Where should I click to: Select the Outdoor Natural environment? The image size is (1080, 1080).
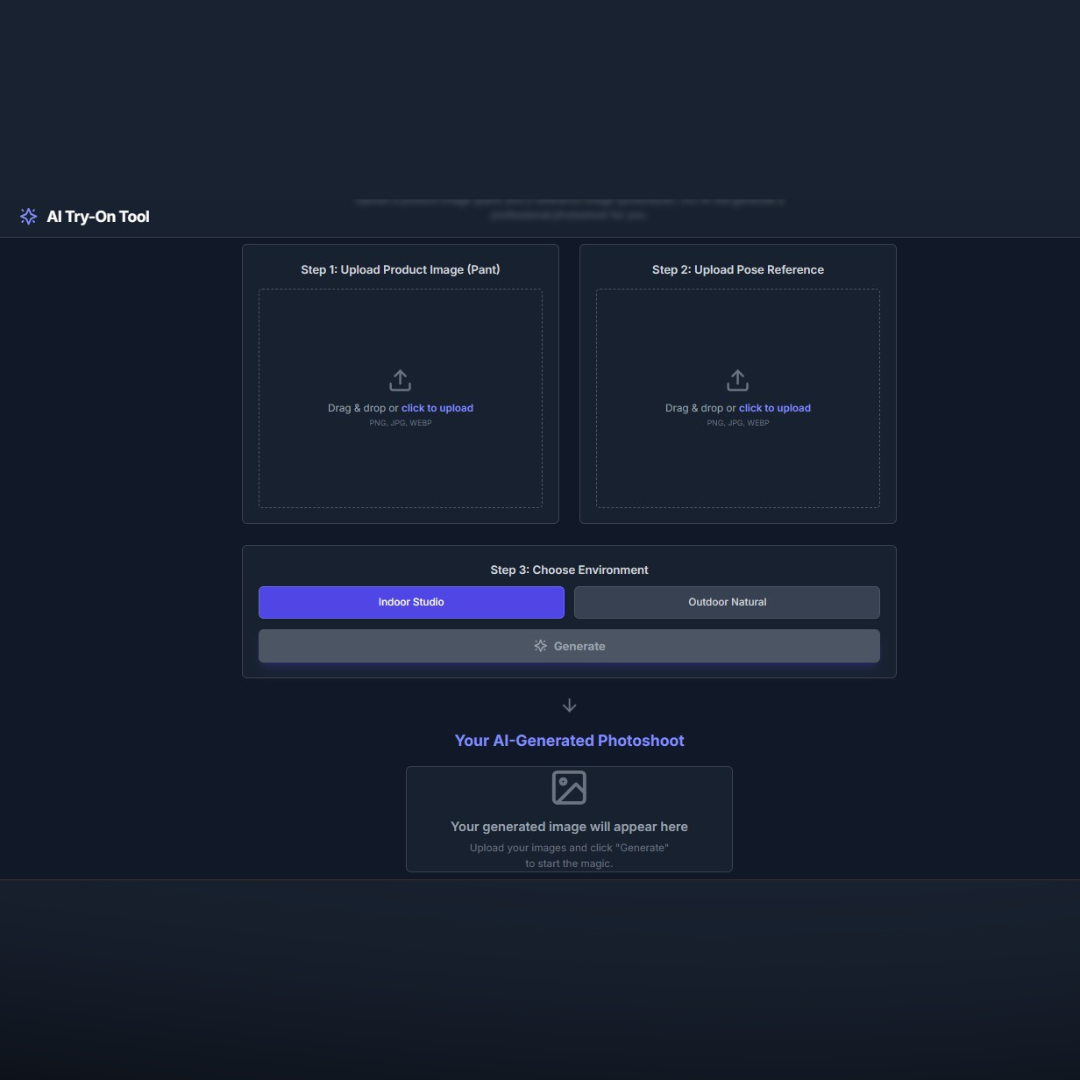(x=727, y=602)
